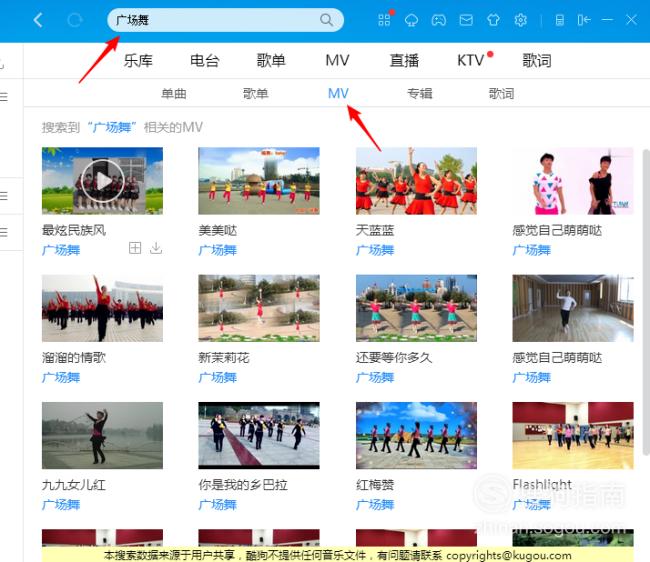Open the 红梅赞 video thumbnail
Image resolution: width=650 pixels, height=562 pixels.
point(416,435)
